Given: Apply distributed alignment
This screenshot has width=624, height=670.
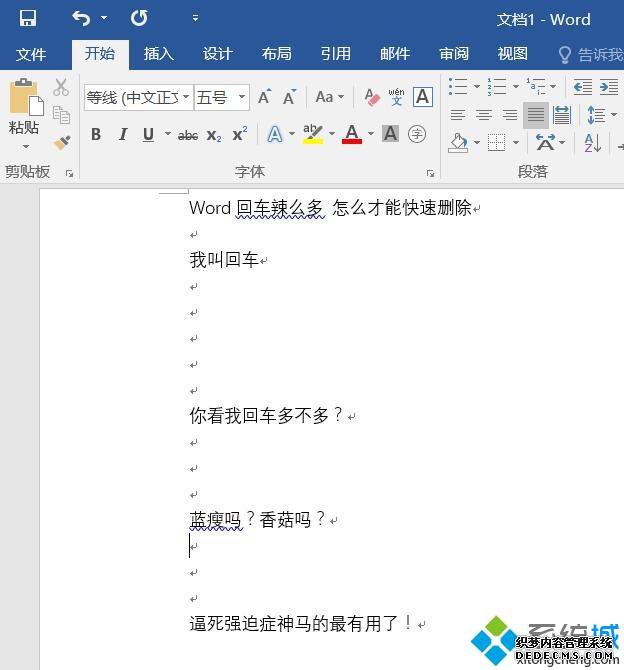Looking at the screenshot, I should [x=562, y=115].
